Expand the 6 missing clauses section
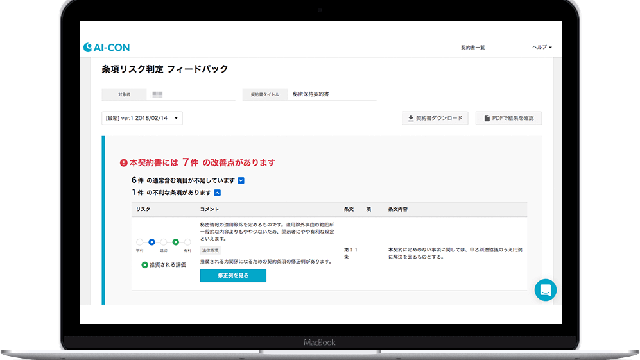This screenshot has height=360, width=640. [x=241, y=180]
